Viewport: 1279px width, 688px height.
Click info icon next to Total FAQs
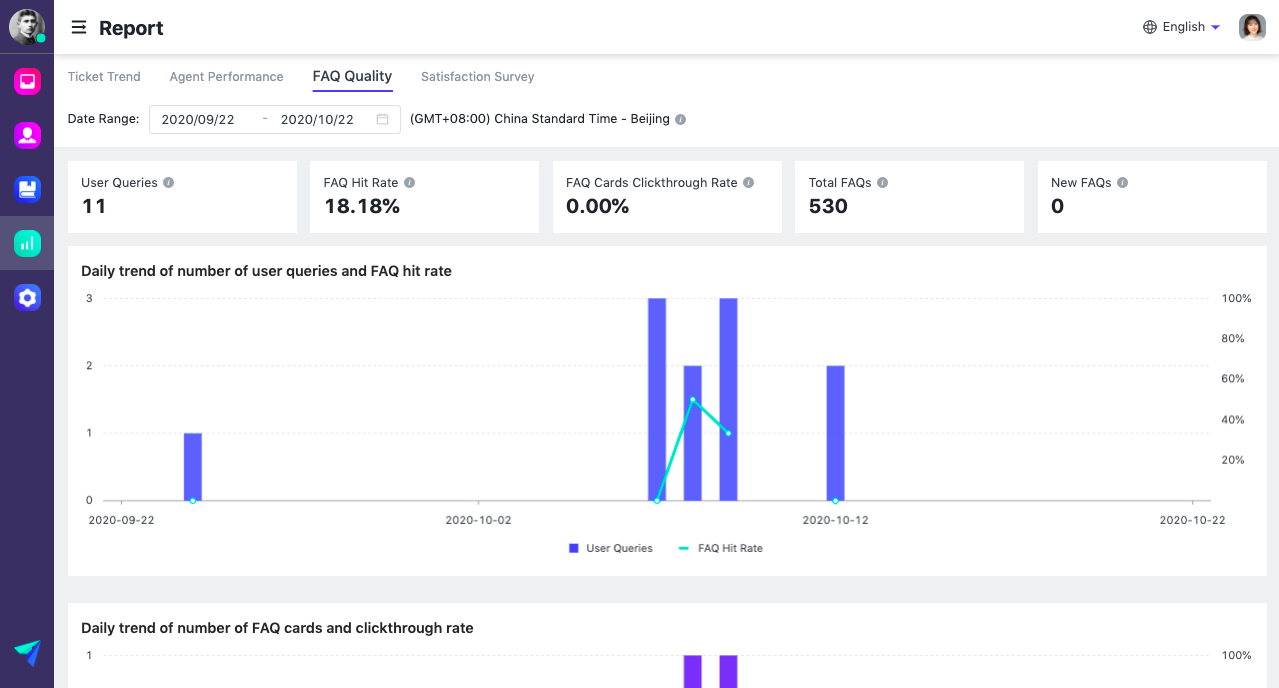click(883, 183)
